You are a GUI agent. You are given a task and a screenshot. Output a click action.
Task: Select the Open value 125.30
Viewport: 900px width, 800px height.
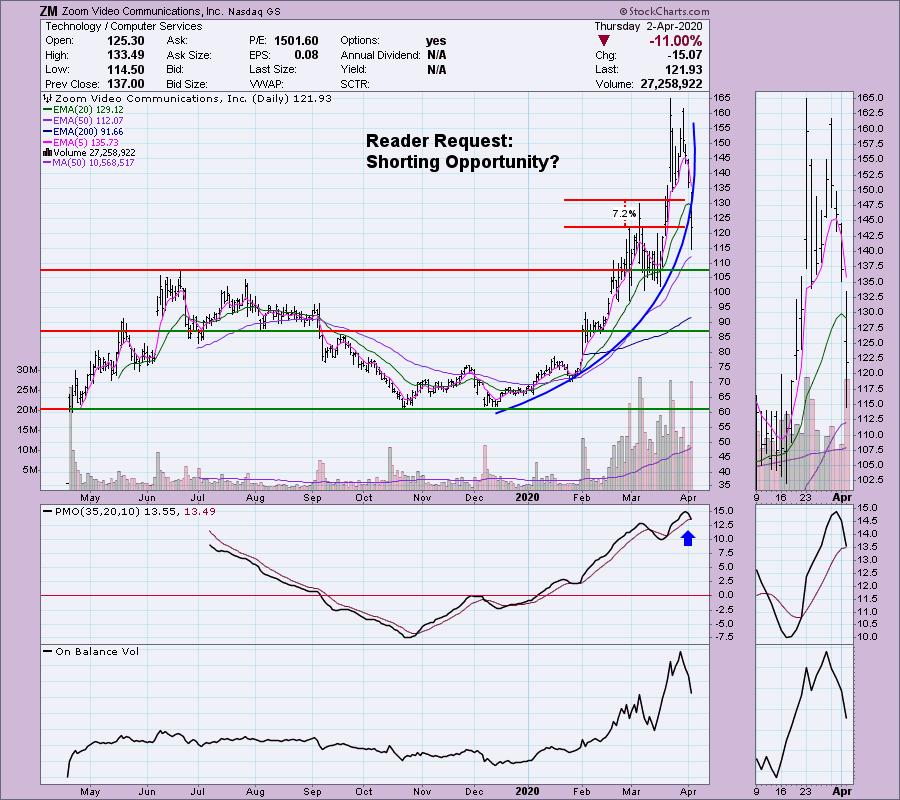125,41
